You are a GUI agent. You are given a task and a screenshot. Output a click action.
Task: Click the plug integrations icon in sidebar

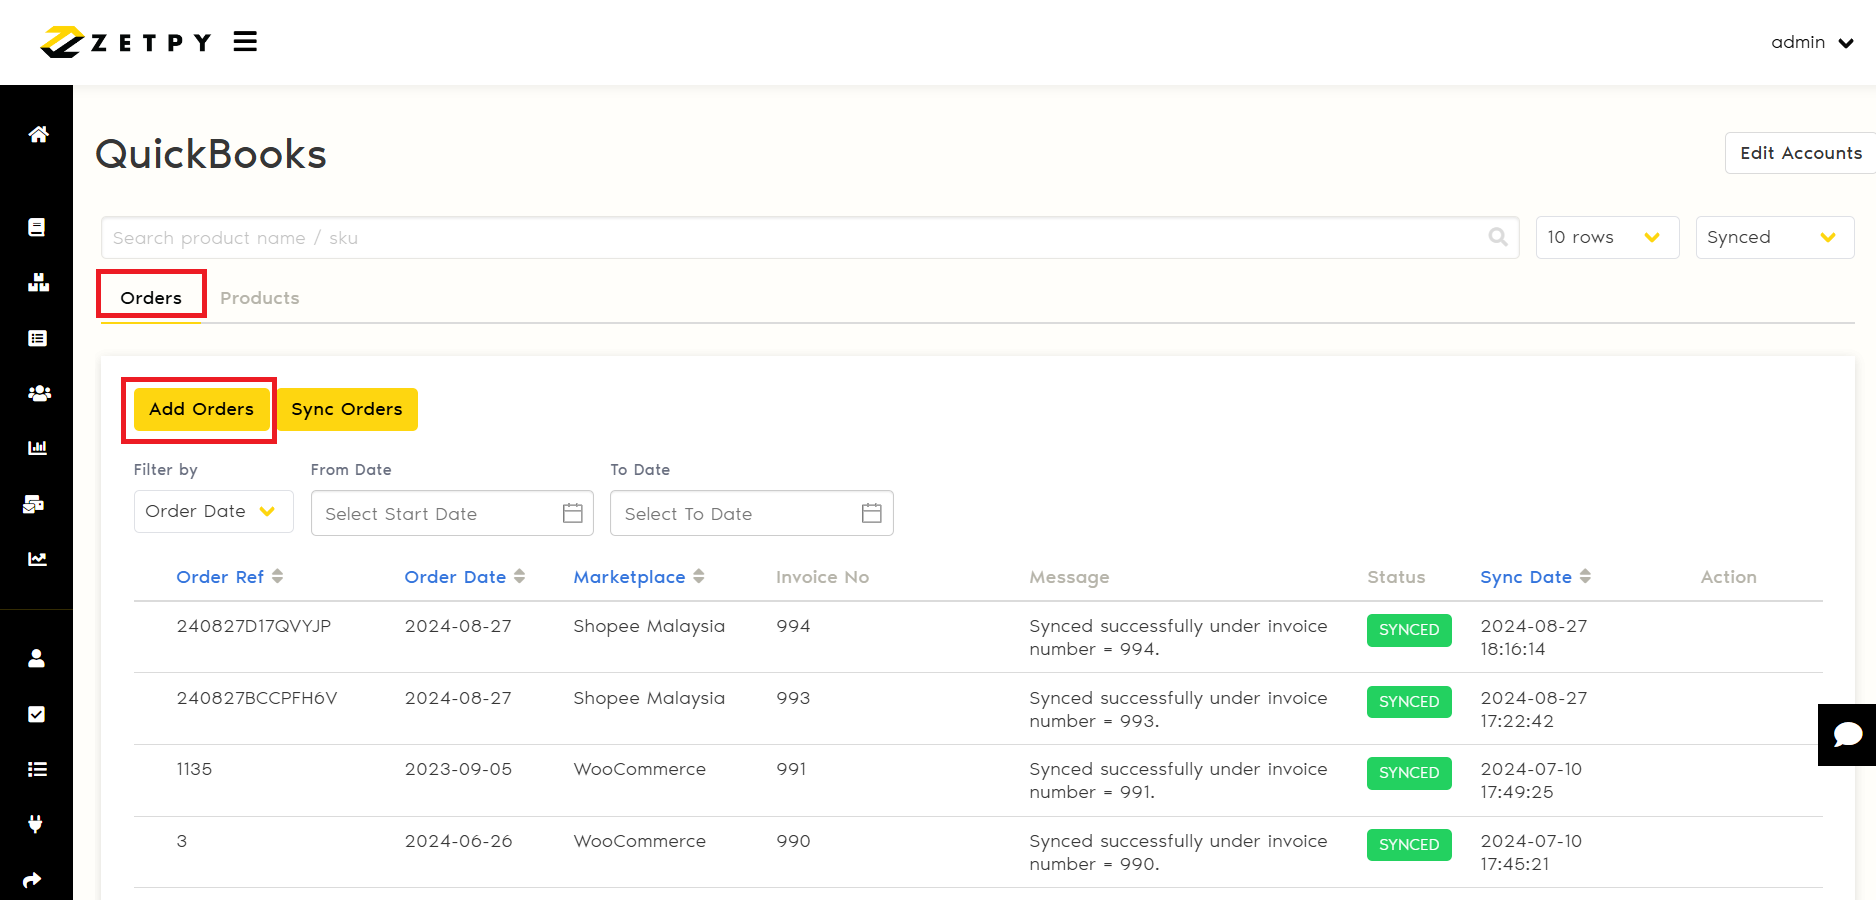(x=36, y=824)
